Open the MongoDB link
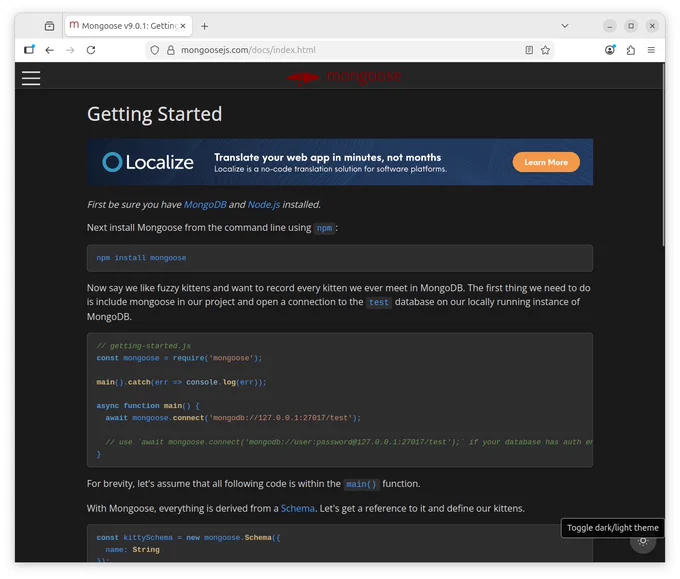The image size is (680, 579). 205,205
